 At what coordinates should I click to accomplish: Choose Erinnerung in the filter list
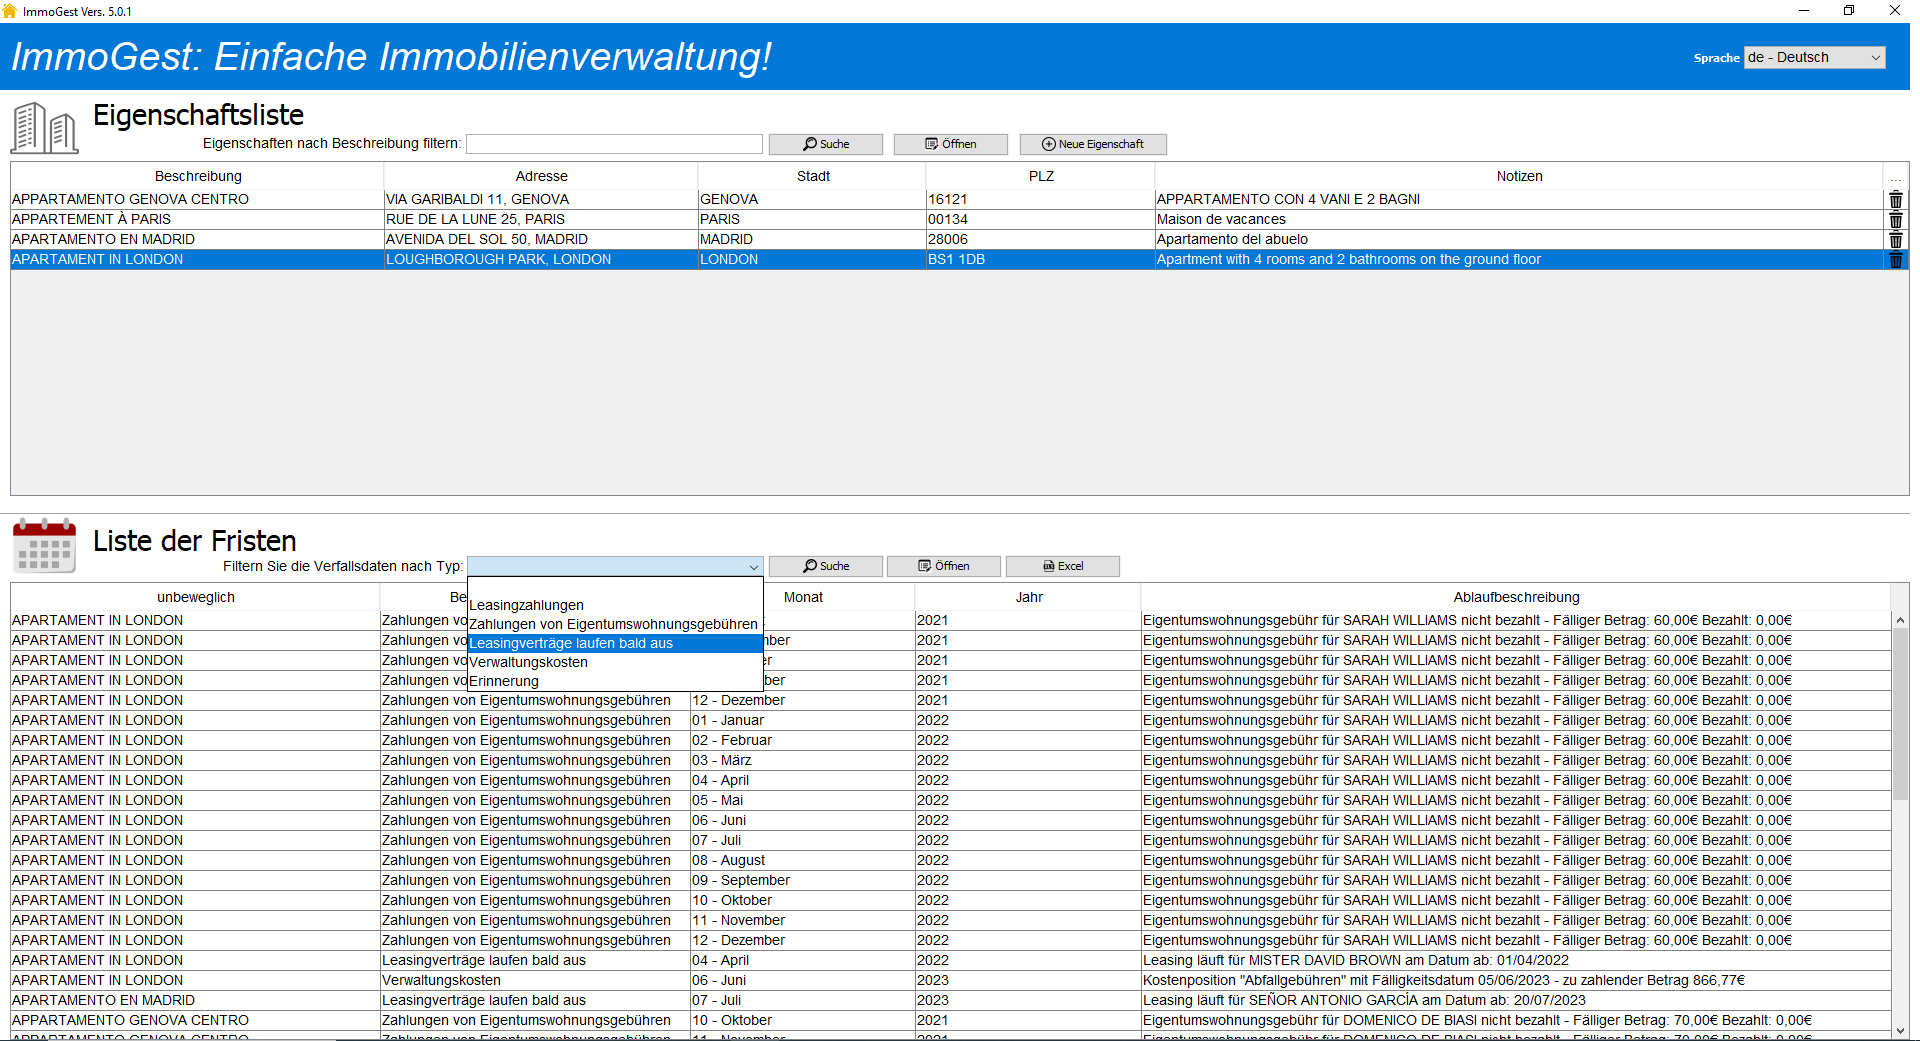pyautogui.click(x=615, y=681)
